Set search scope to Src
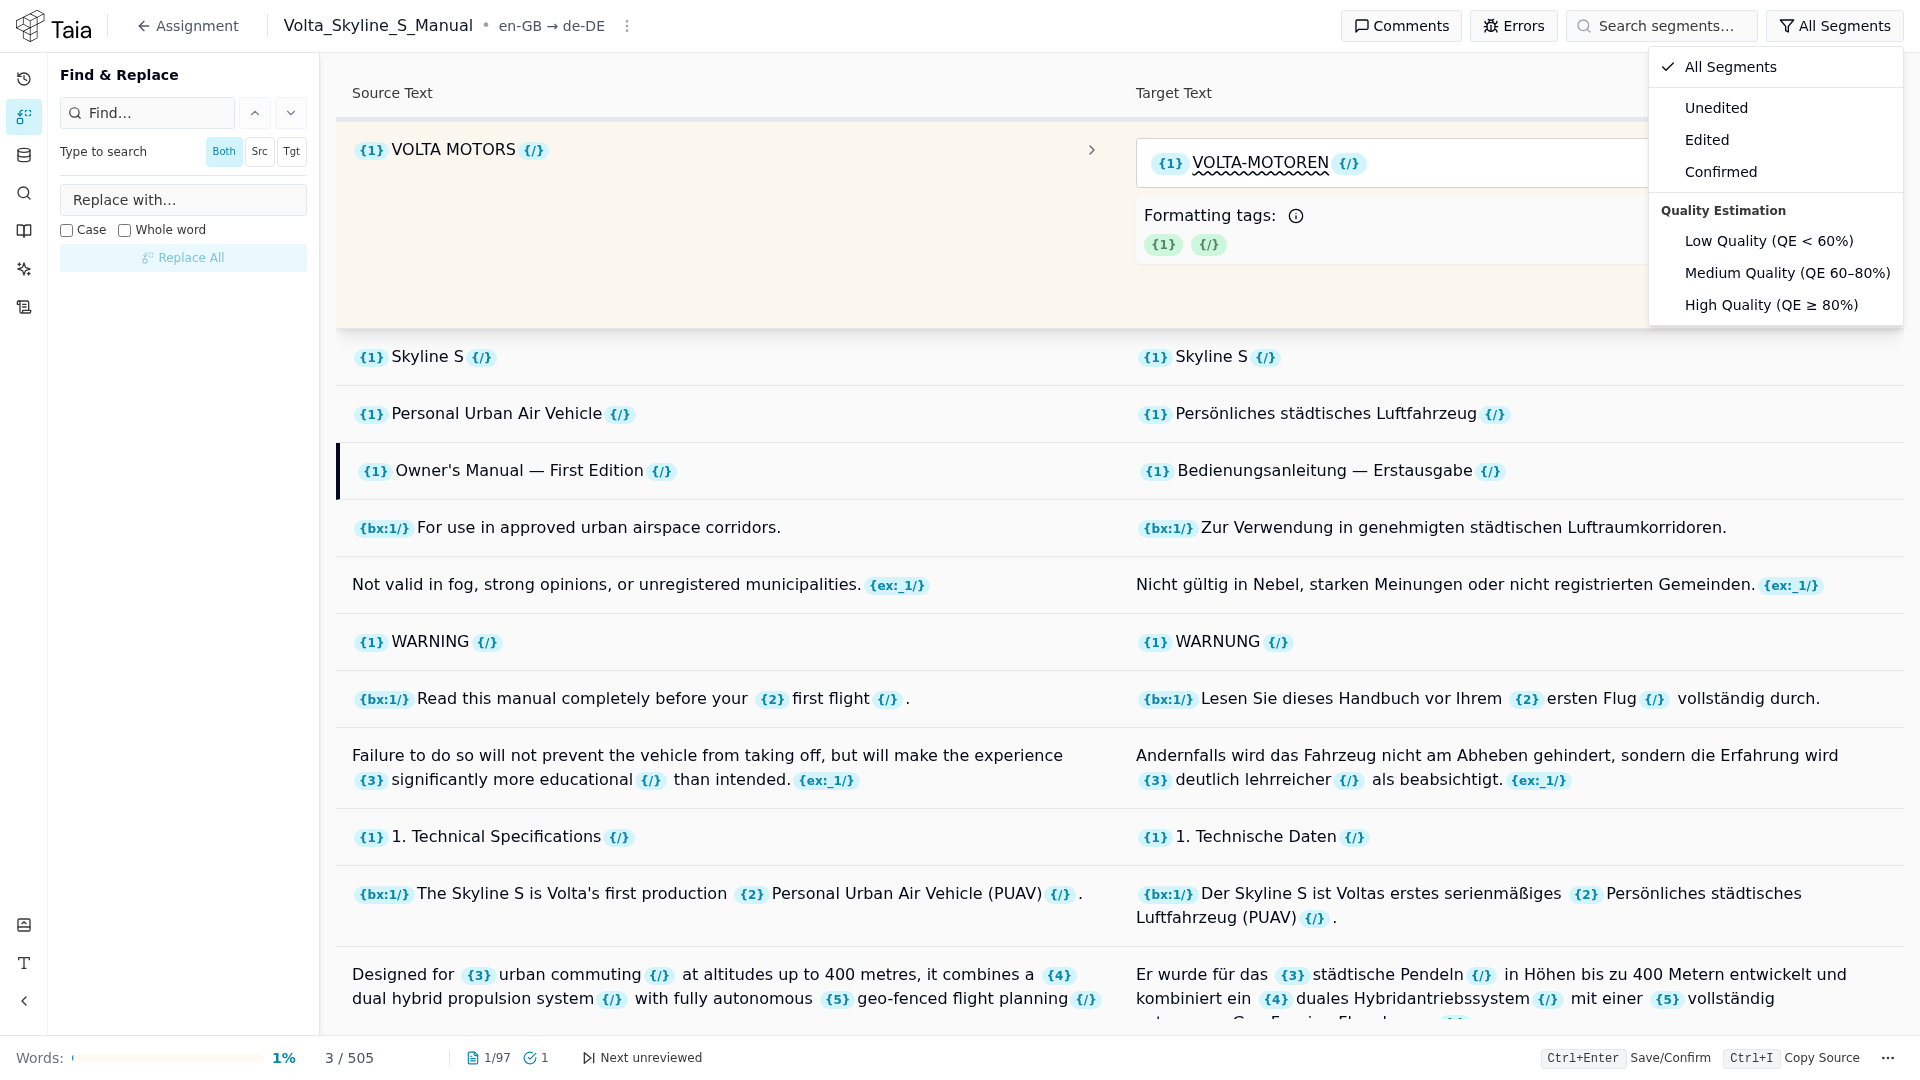Viewport: 1920px width, 1080px height. click(260, 152)
